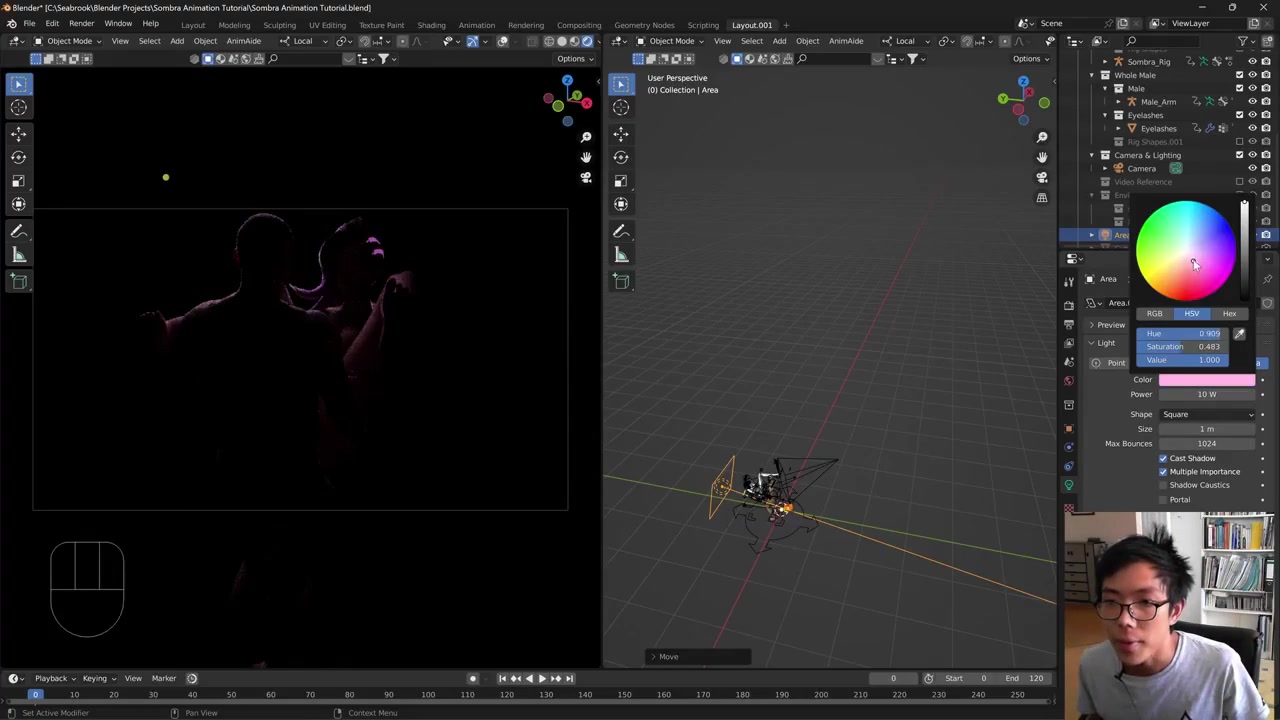The width and height of the screenshot is (1280, 720).
Task: Open the light Shape dropdown set to Square
Action: coord(1207,414)
